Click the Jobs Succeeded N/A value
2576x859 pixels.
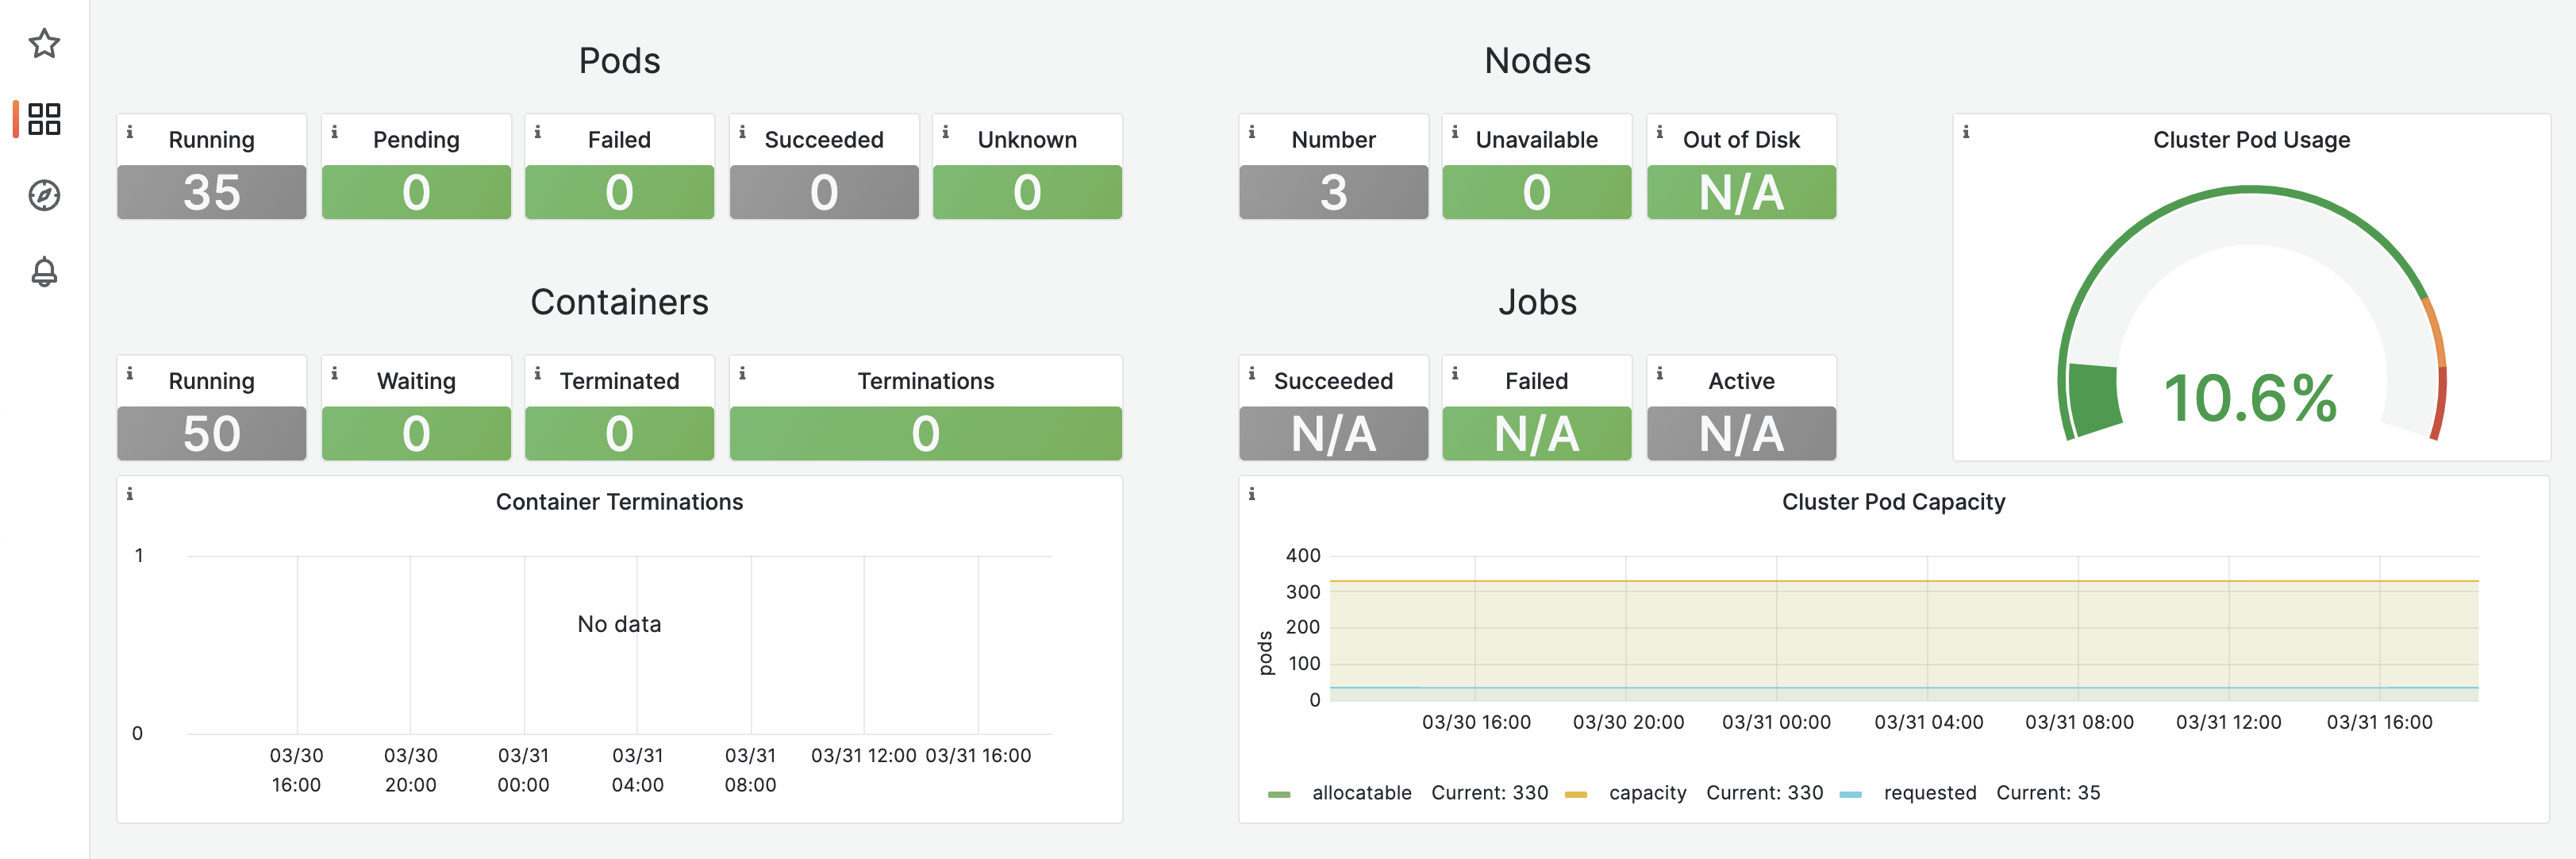[x=1333, y=433]
